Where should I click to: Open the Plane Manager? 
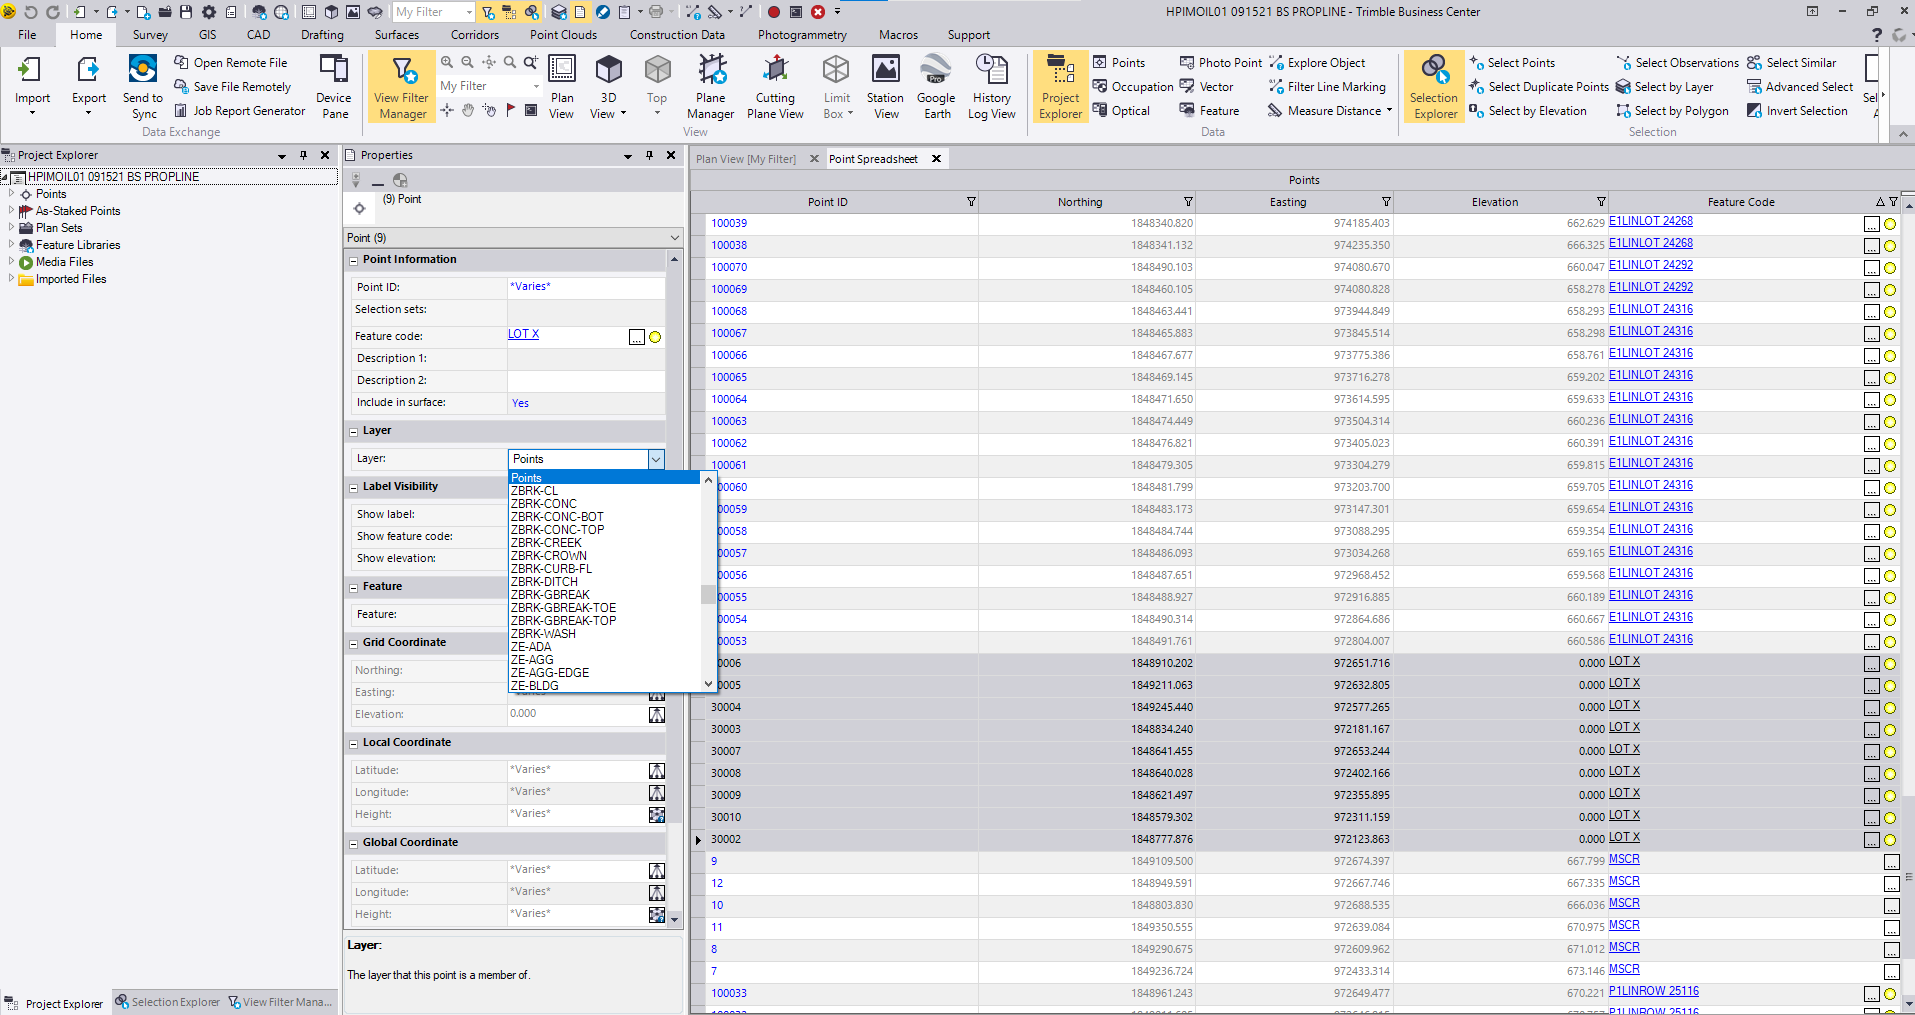pyautogui.click(x=710, y=86)
